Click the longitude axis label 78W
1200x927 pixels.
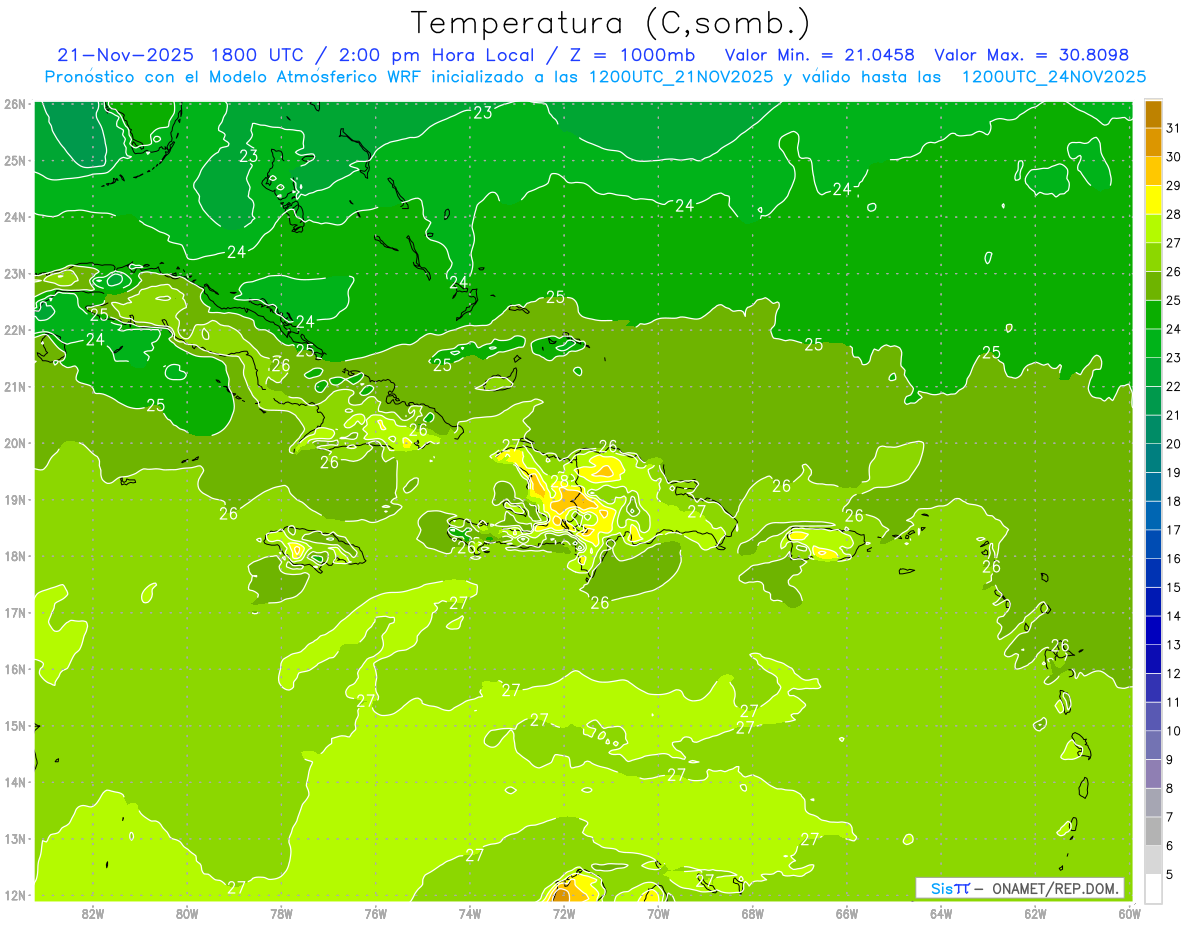click(281, 913)
